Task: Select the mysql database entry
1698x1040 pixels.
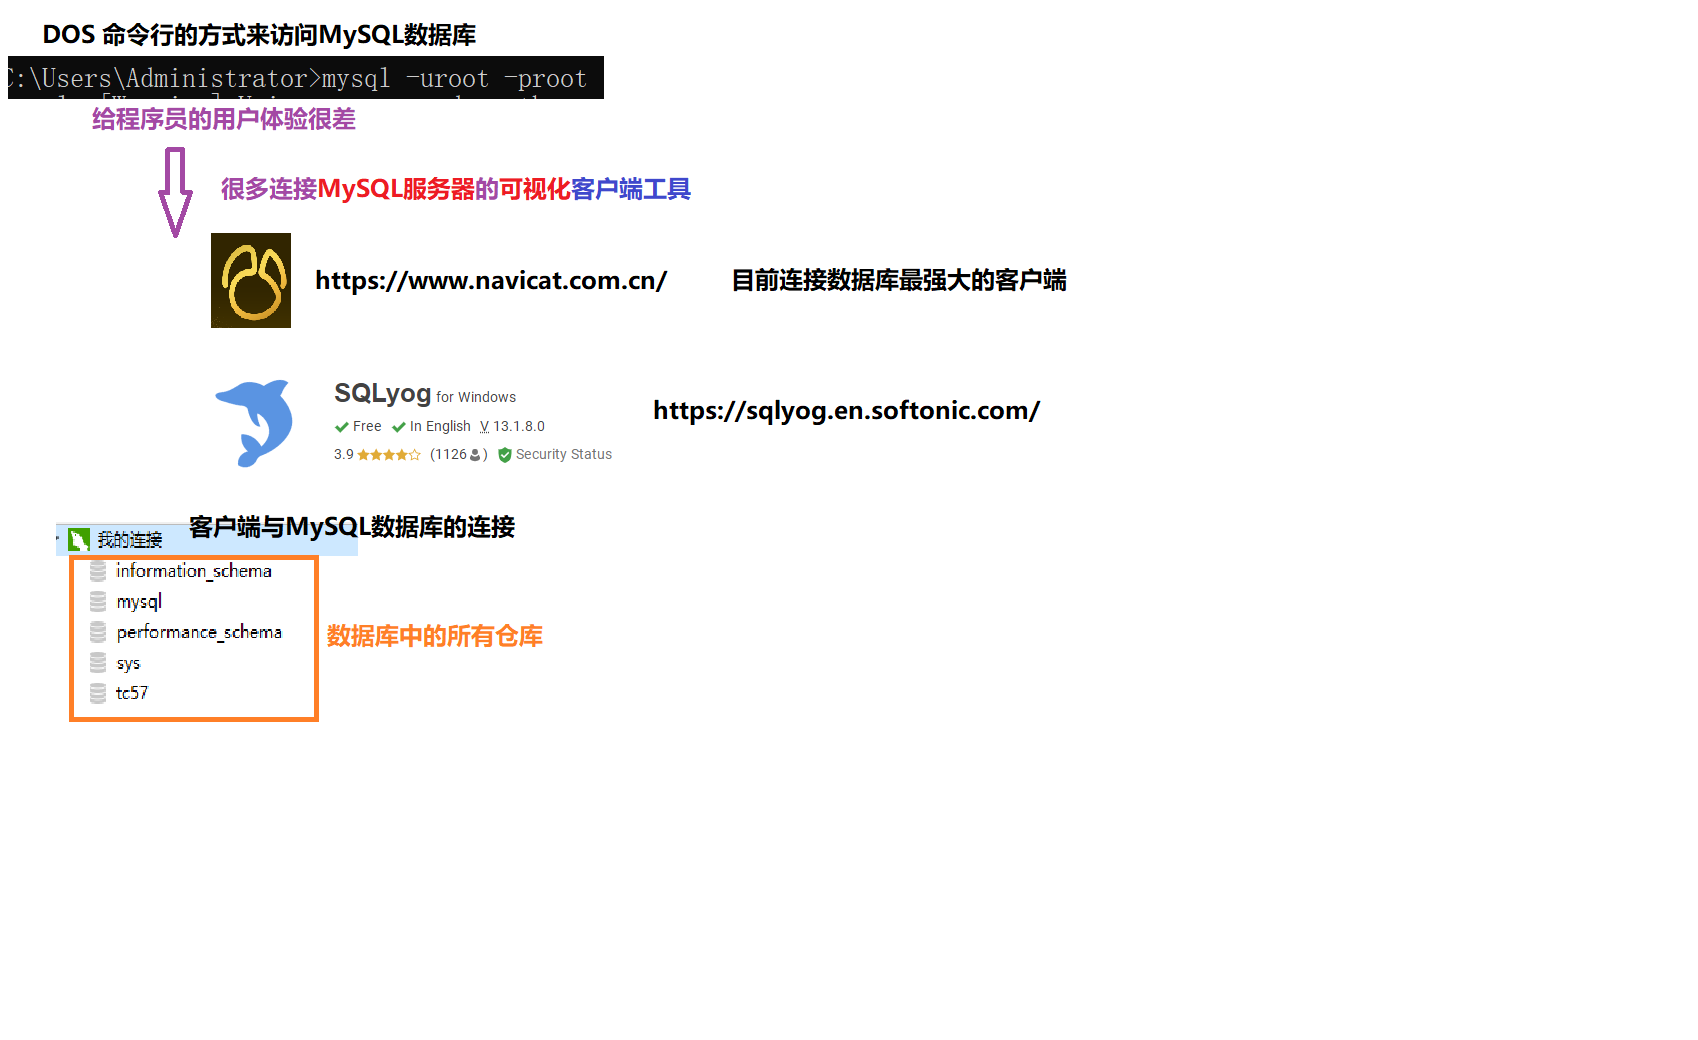Action: [x=139, y=601]
